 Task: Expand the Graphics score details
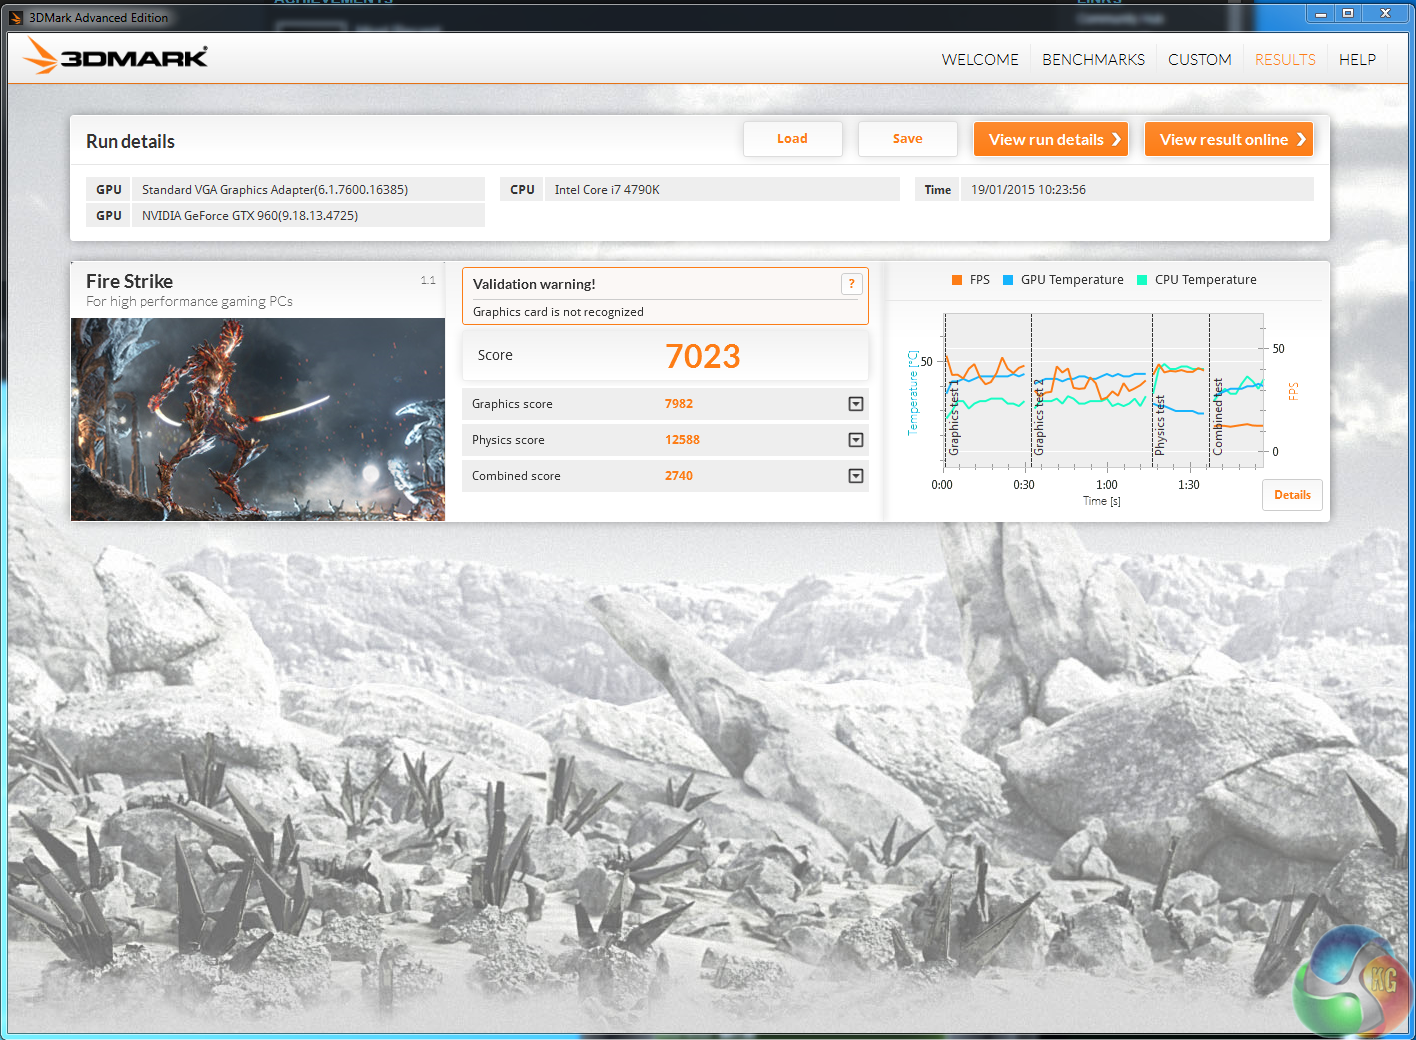point(856,404)
